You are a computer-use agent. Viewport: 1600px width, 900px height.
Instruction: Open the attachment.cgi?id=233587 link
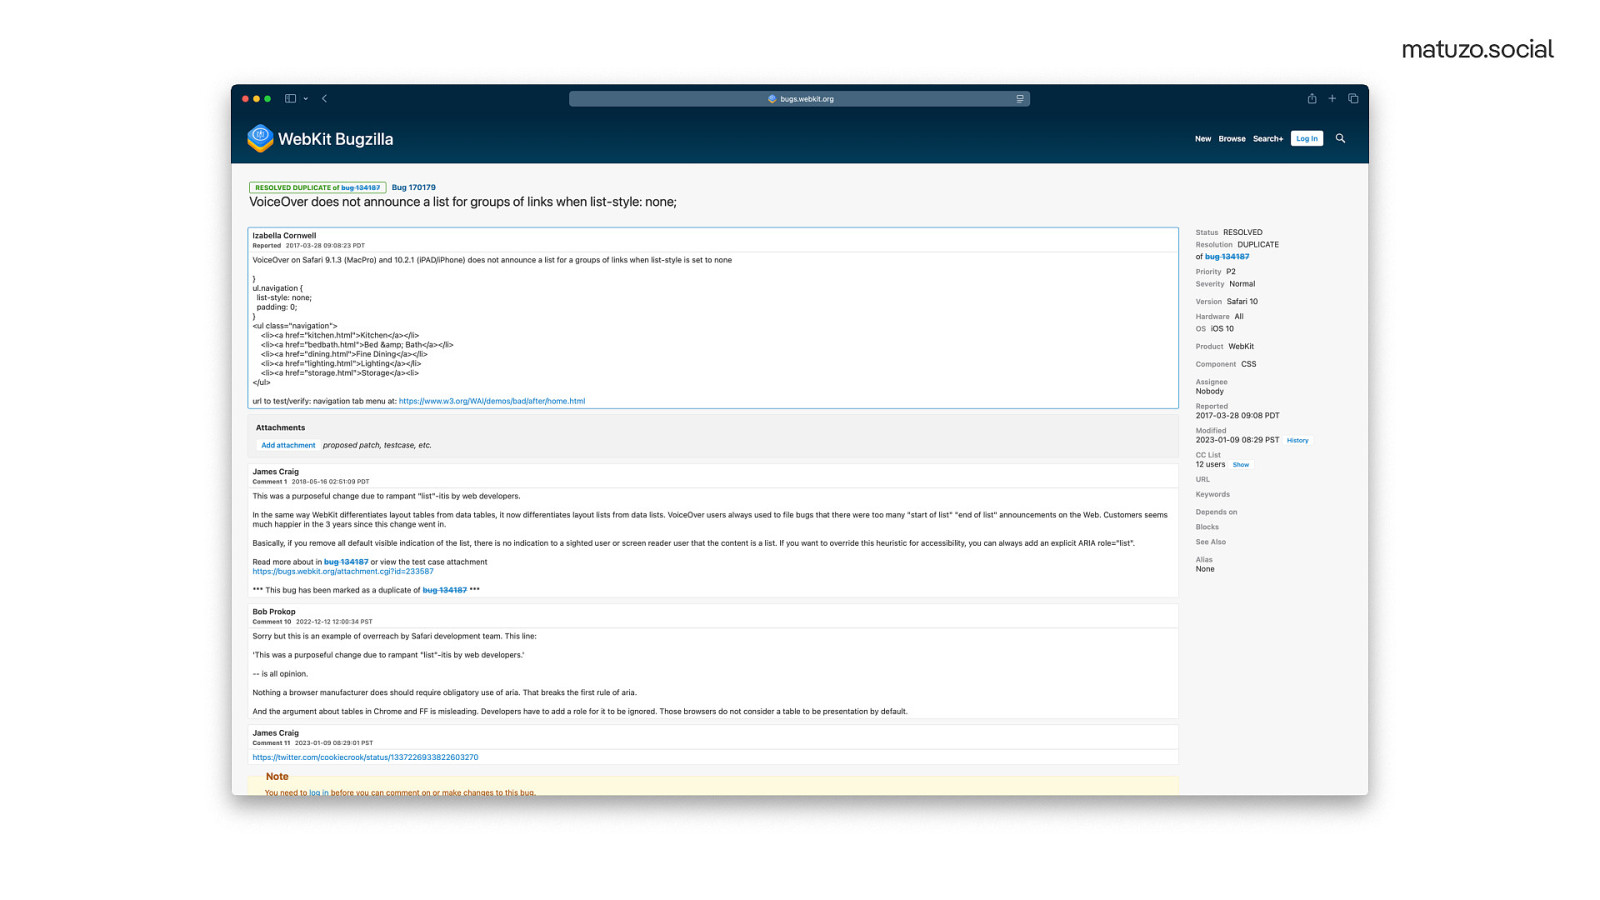(343, 571)
